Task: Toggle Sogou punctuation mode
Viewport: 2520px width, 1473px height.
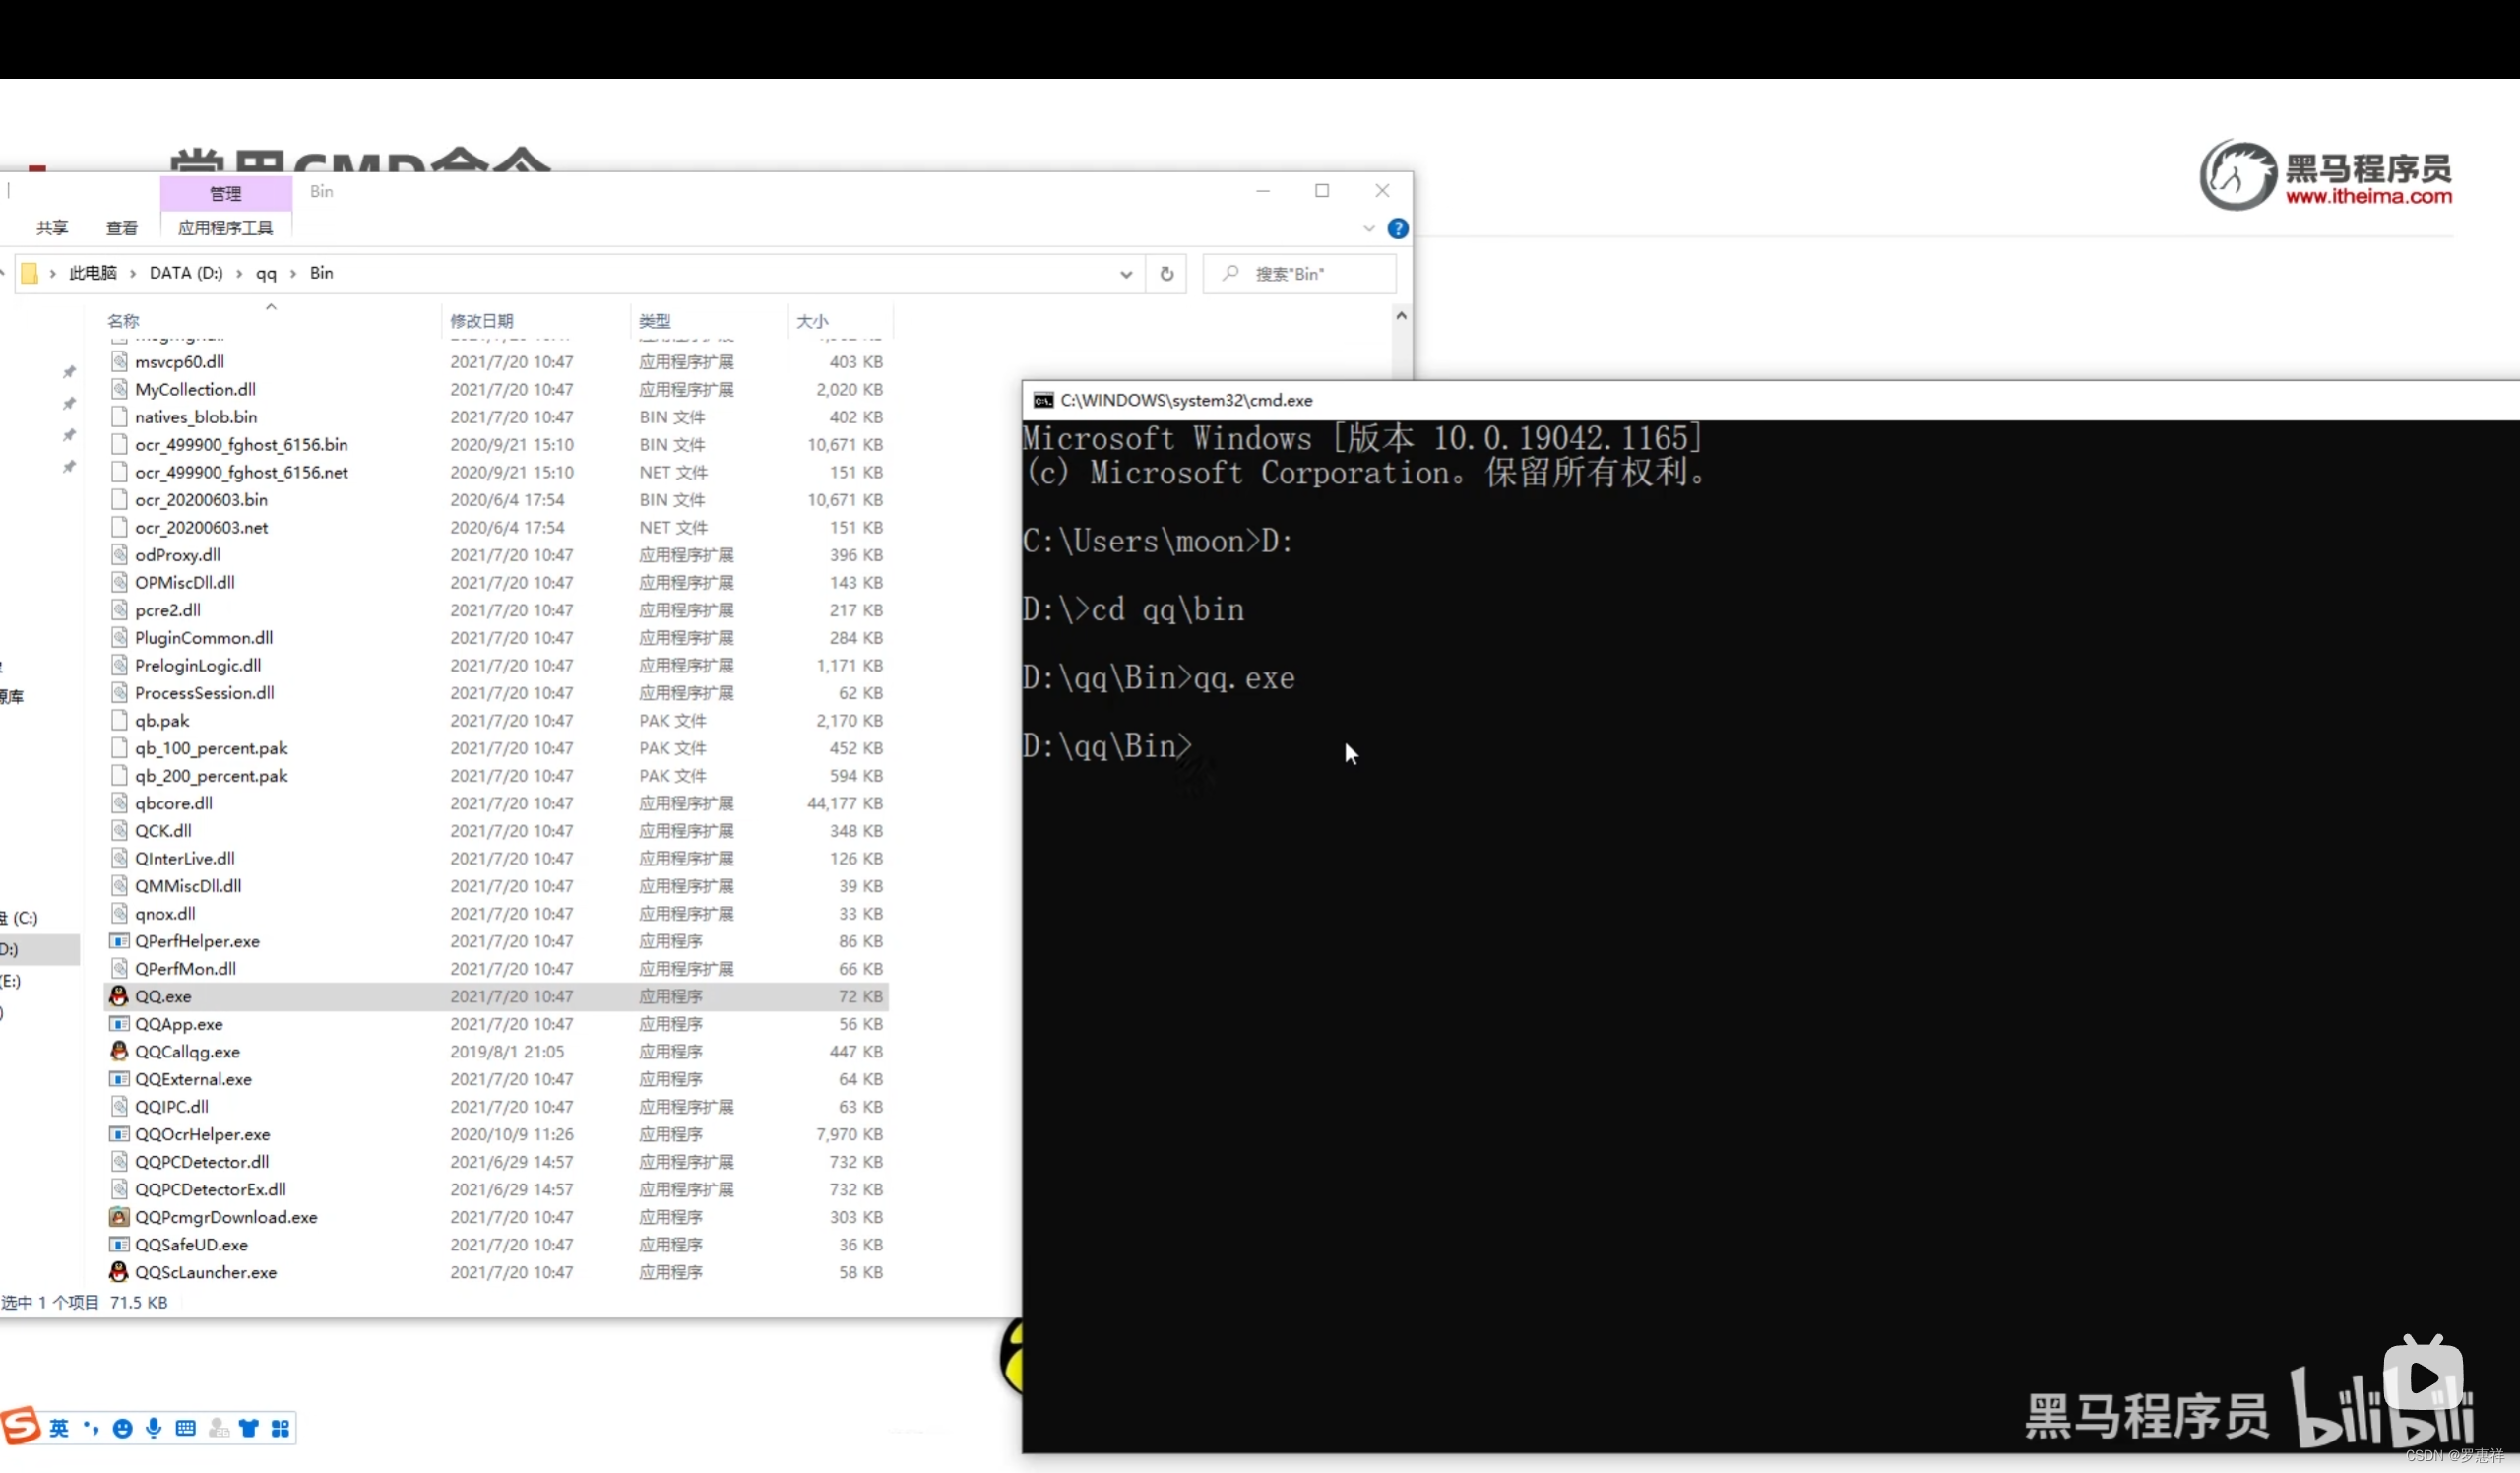Action: 91,1428
